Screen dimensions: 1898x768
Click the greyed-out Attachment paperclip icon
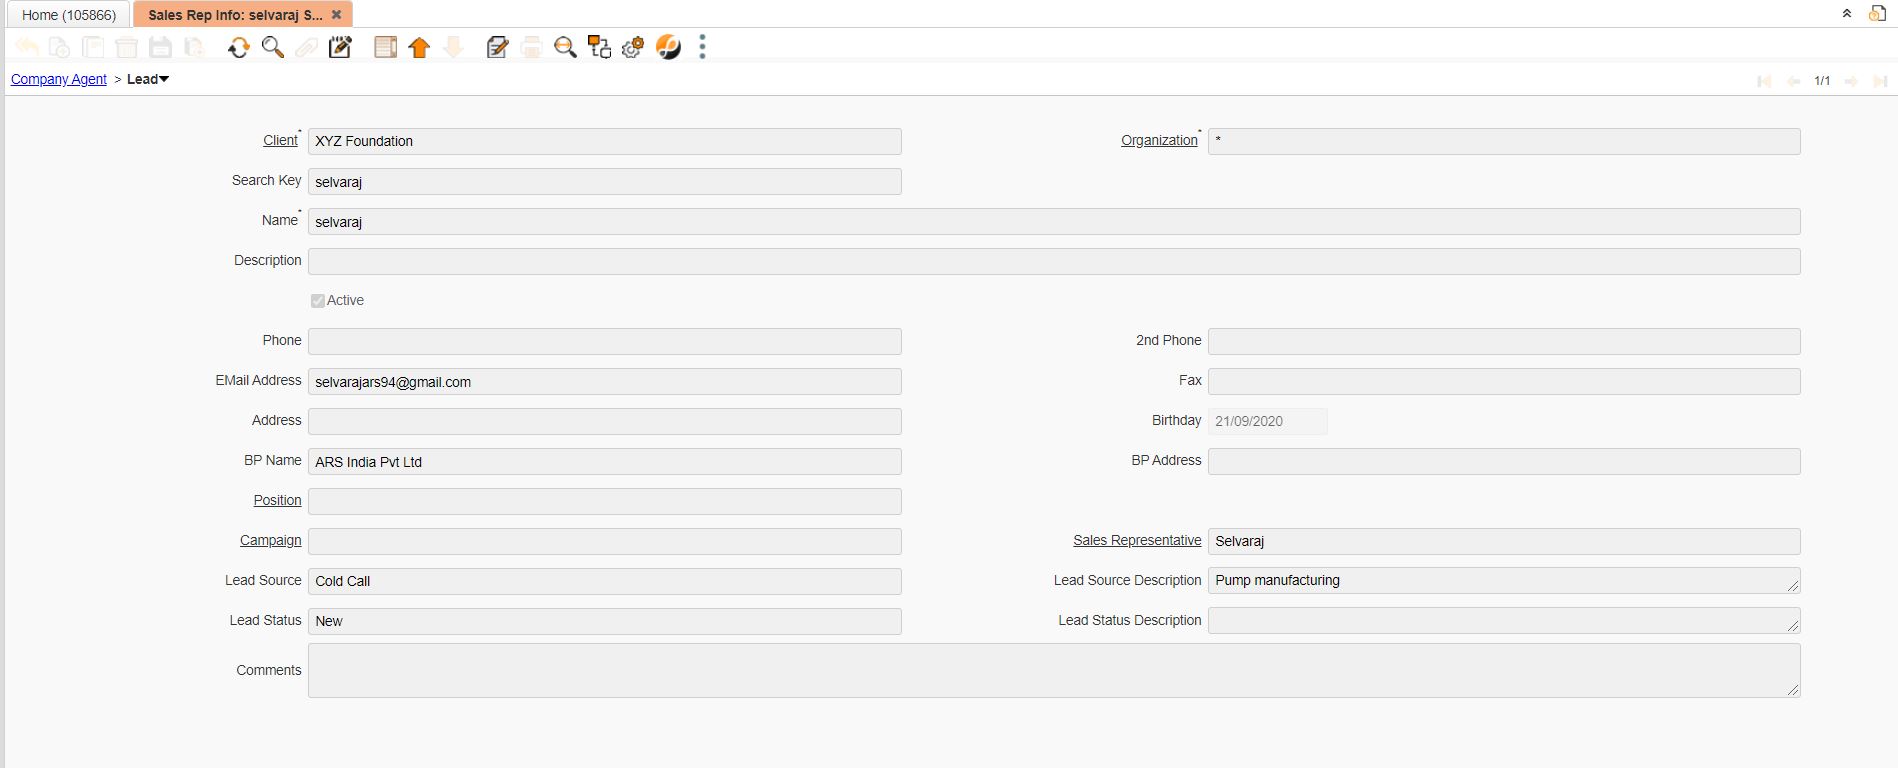click(x=306, y=47)
